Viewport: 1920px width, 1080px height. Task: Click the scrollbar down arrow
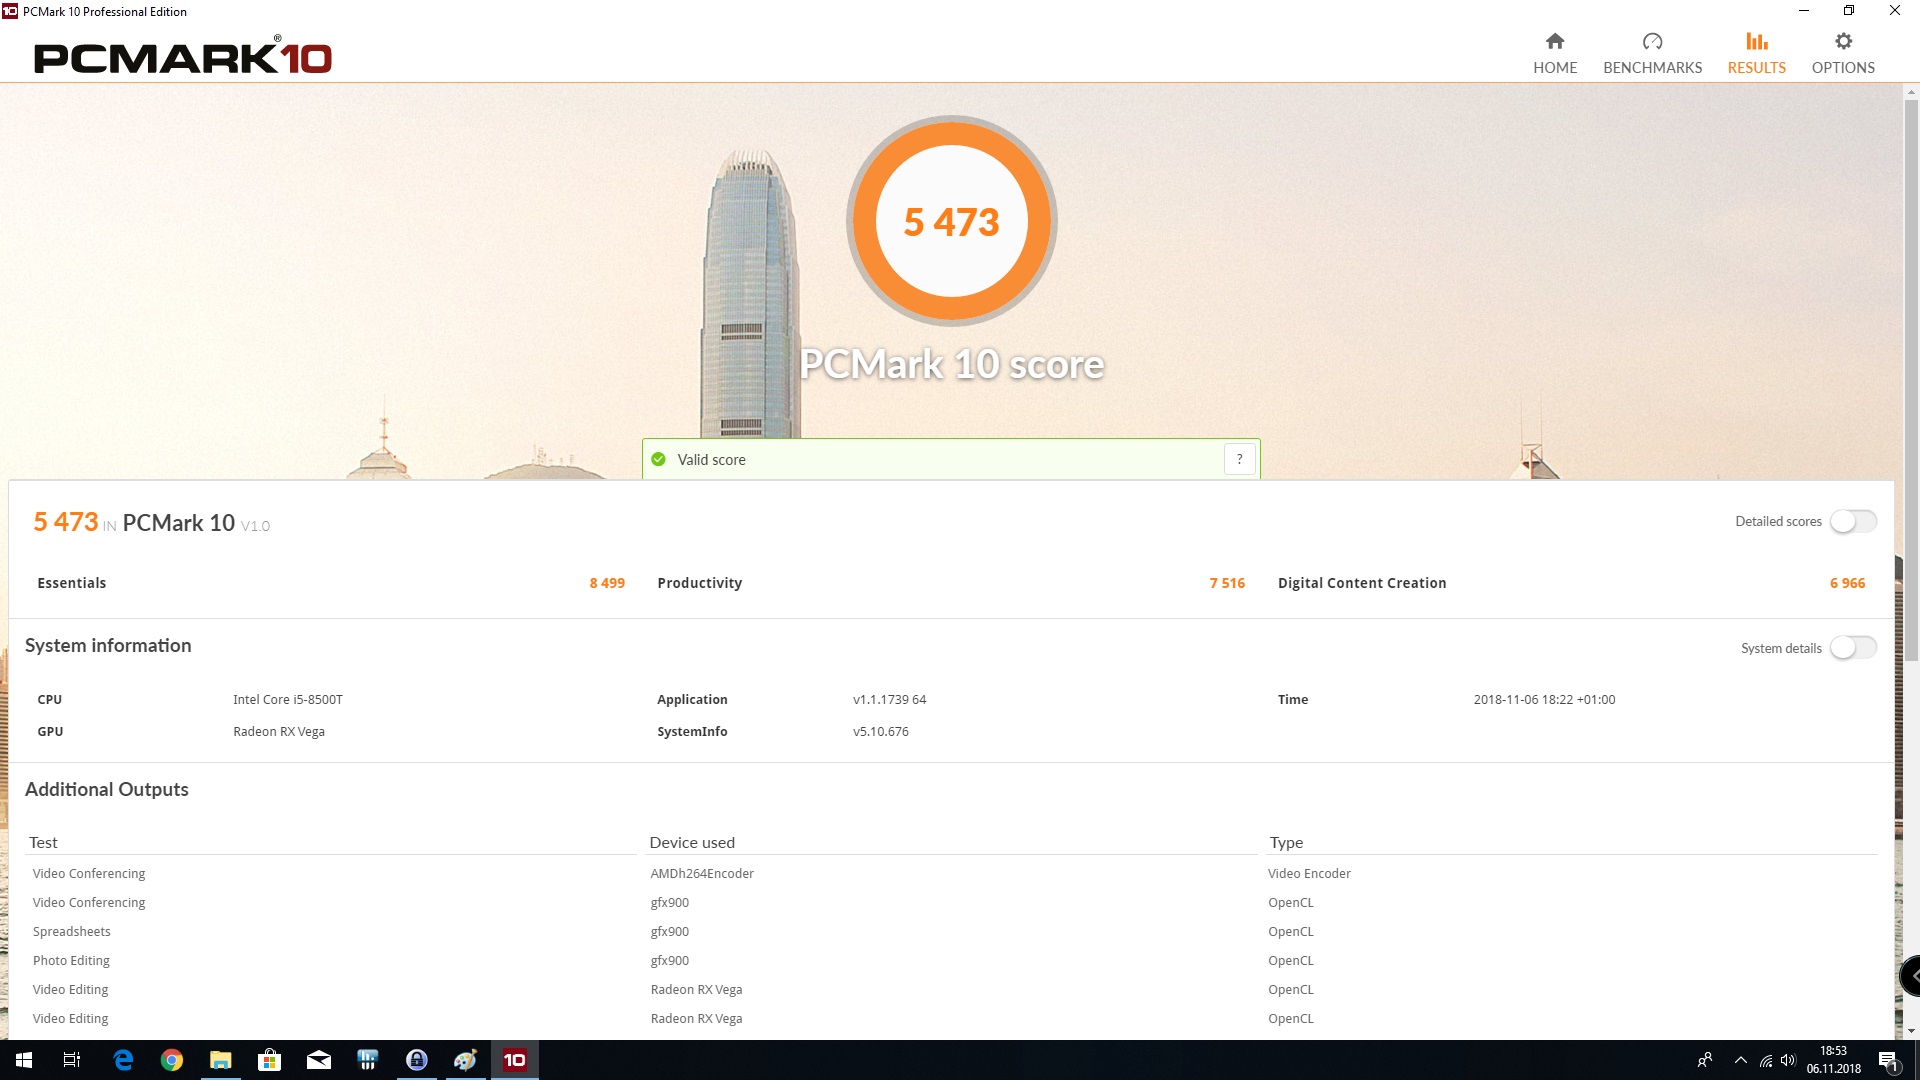click(1911, 1031)
